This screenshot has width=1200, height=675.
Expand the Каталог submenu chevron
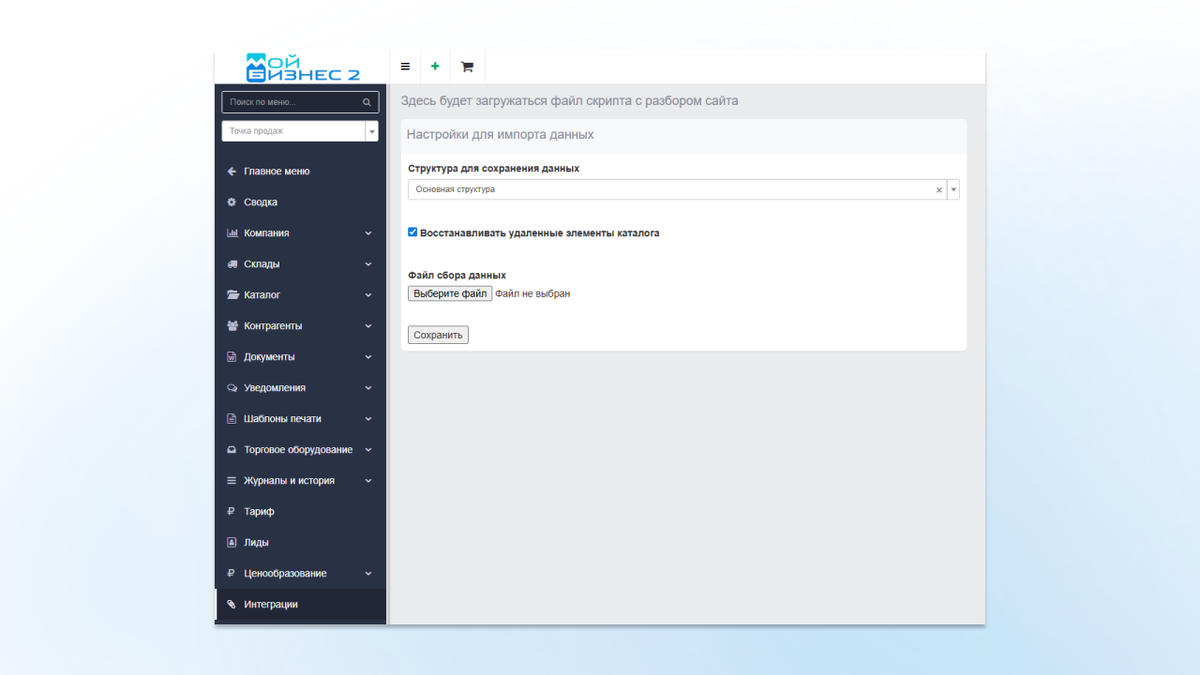(x=368, y=295)
